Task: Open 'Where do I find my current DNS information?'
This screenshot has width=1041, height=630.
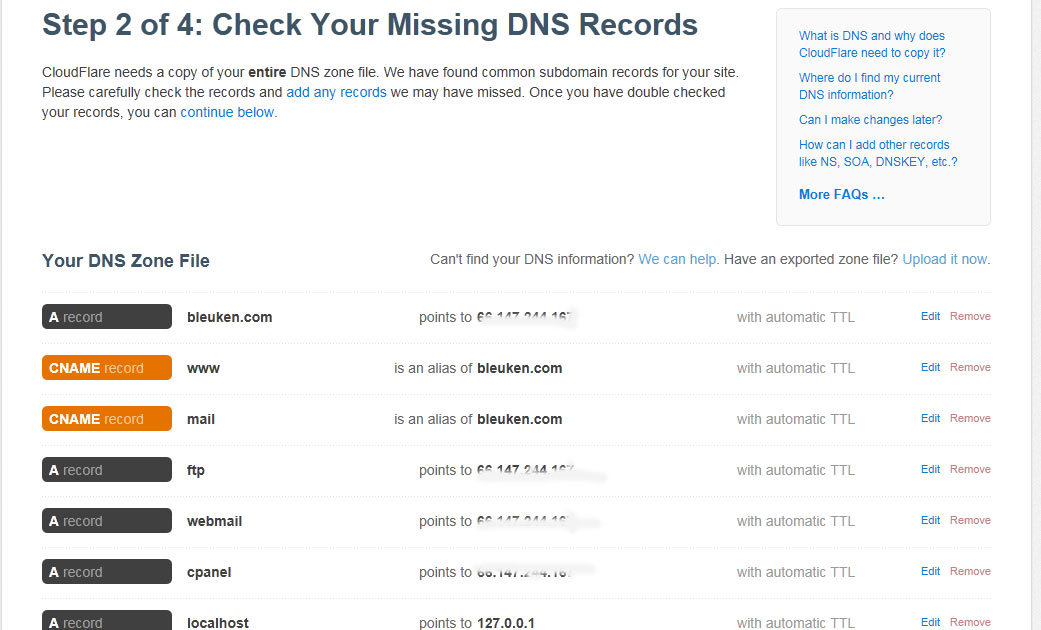Action: (869, 86)
